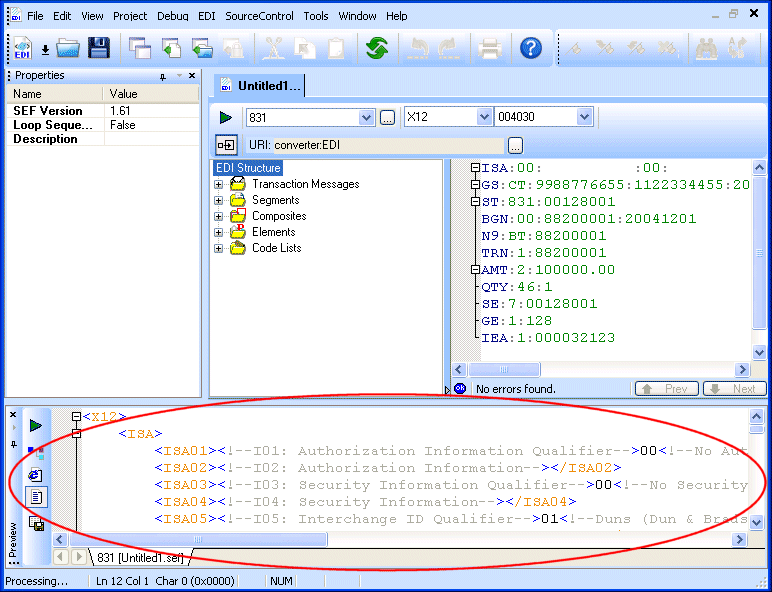This screenshot has width=772, height=592.
Task: Expand the Transaction Messages tree node
Action: click(219, 184)
